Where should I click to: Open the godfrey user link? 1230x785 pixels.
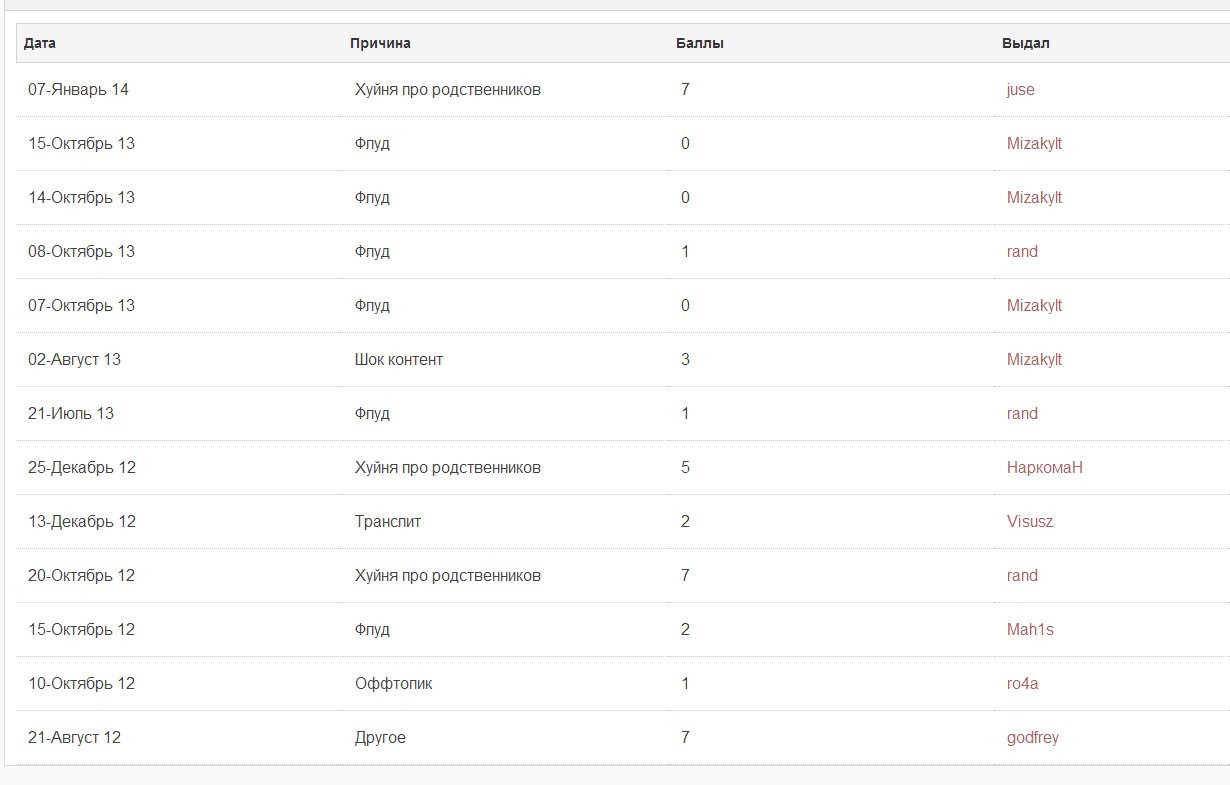(x=1032, y=738)
